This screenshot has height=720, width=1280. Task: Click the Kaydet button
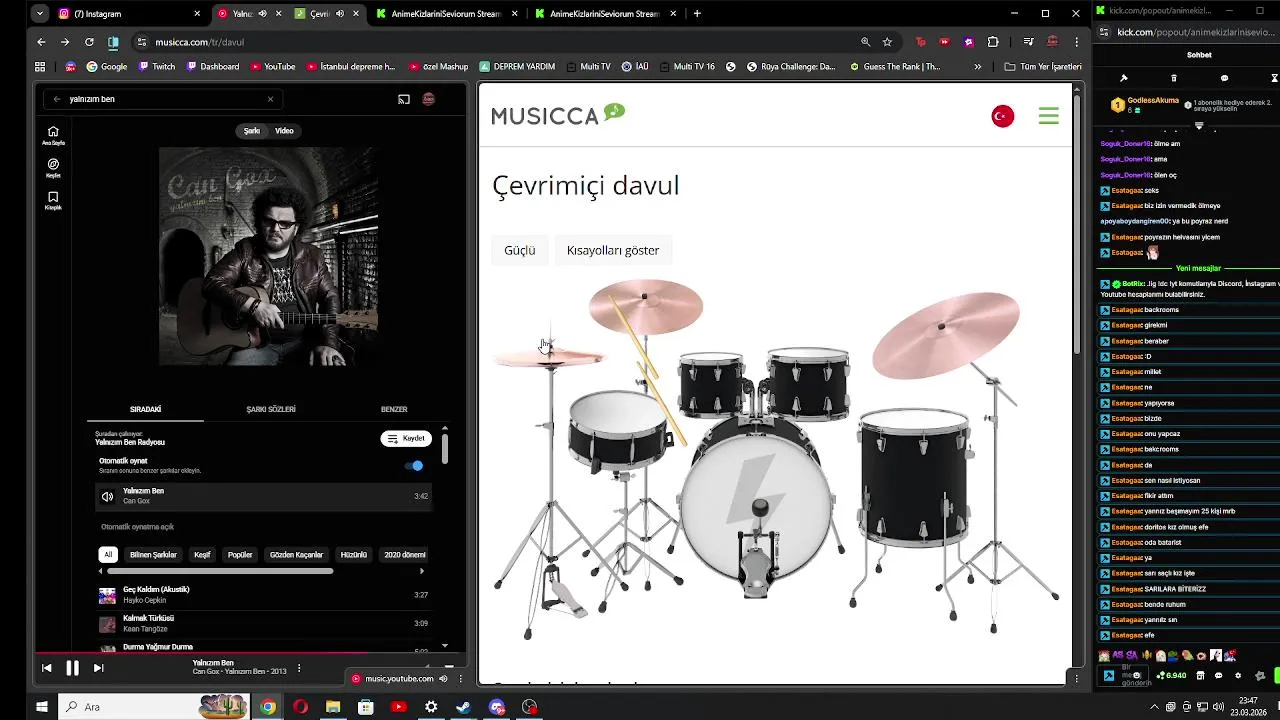406,438
